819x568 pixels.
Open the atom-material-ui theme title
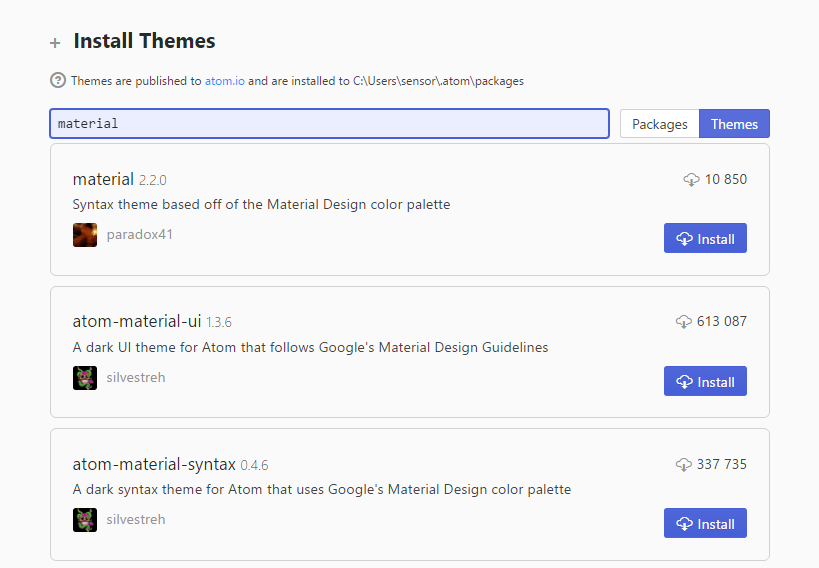pyautogui.click(x=137, y=321)
